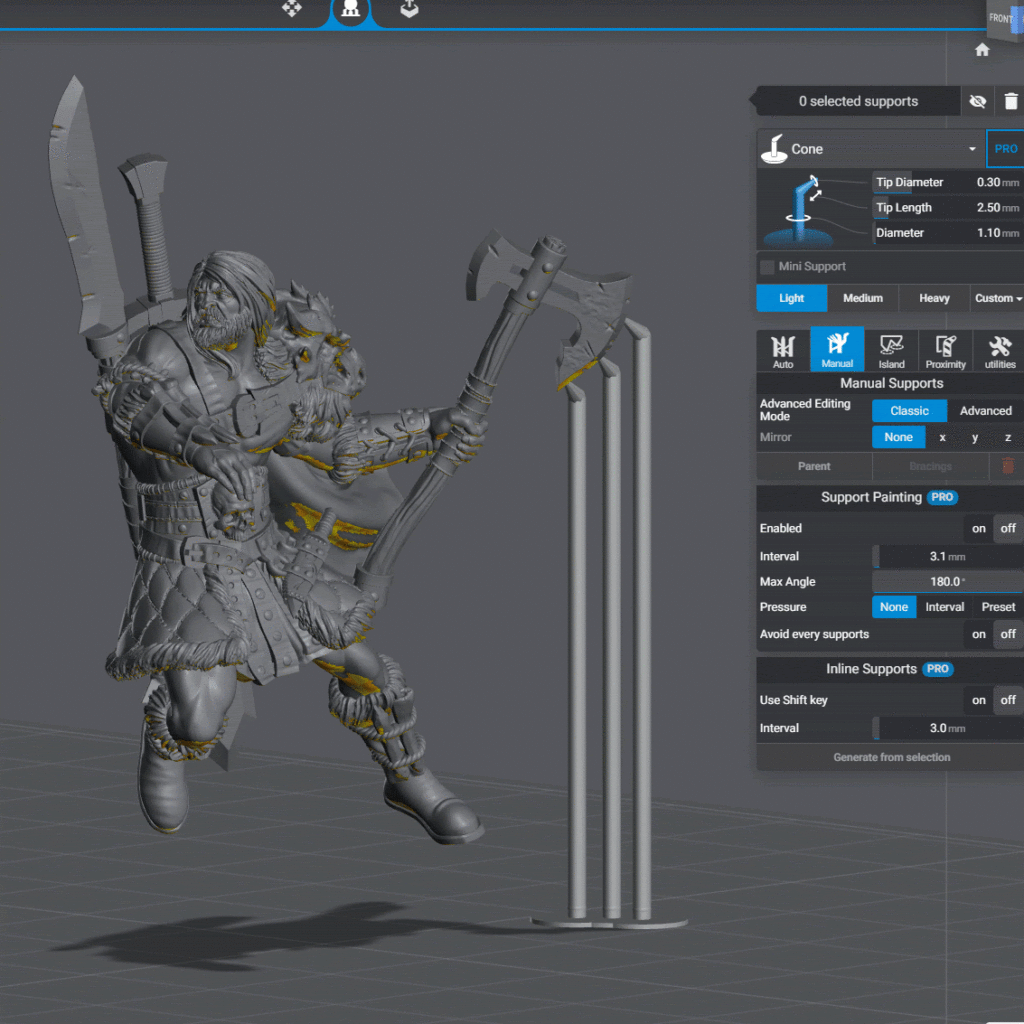This screenshot has height=1024, width=1024.
Task: Open the Layout move-arrows workspace icon
Action: click(292, 9)
